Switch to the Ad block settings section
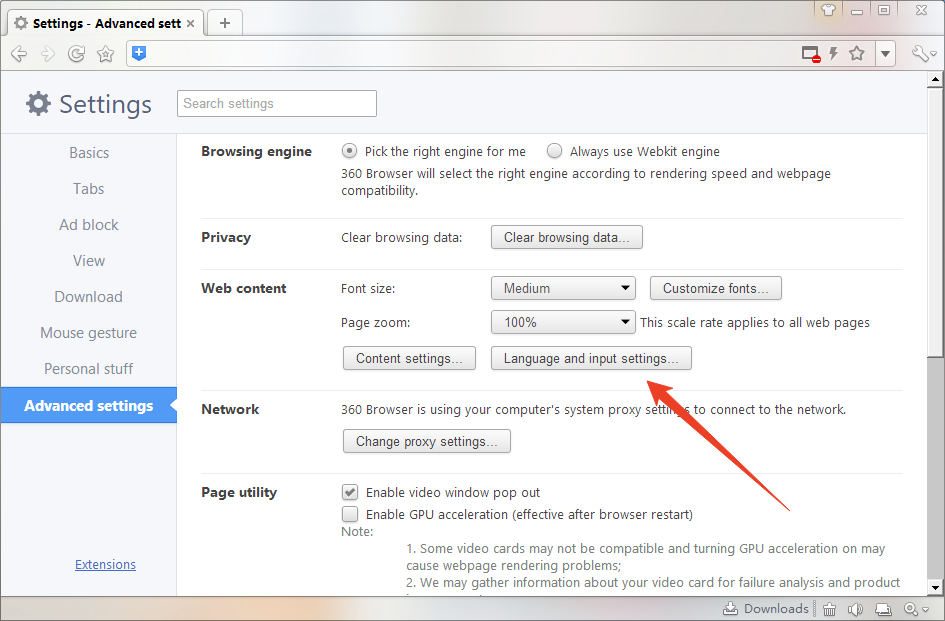 click(88, 225)
